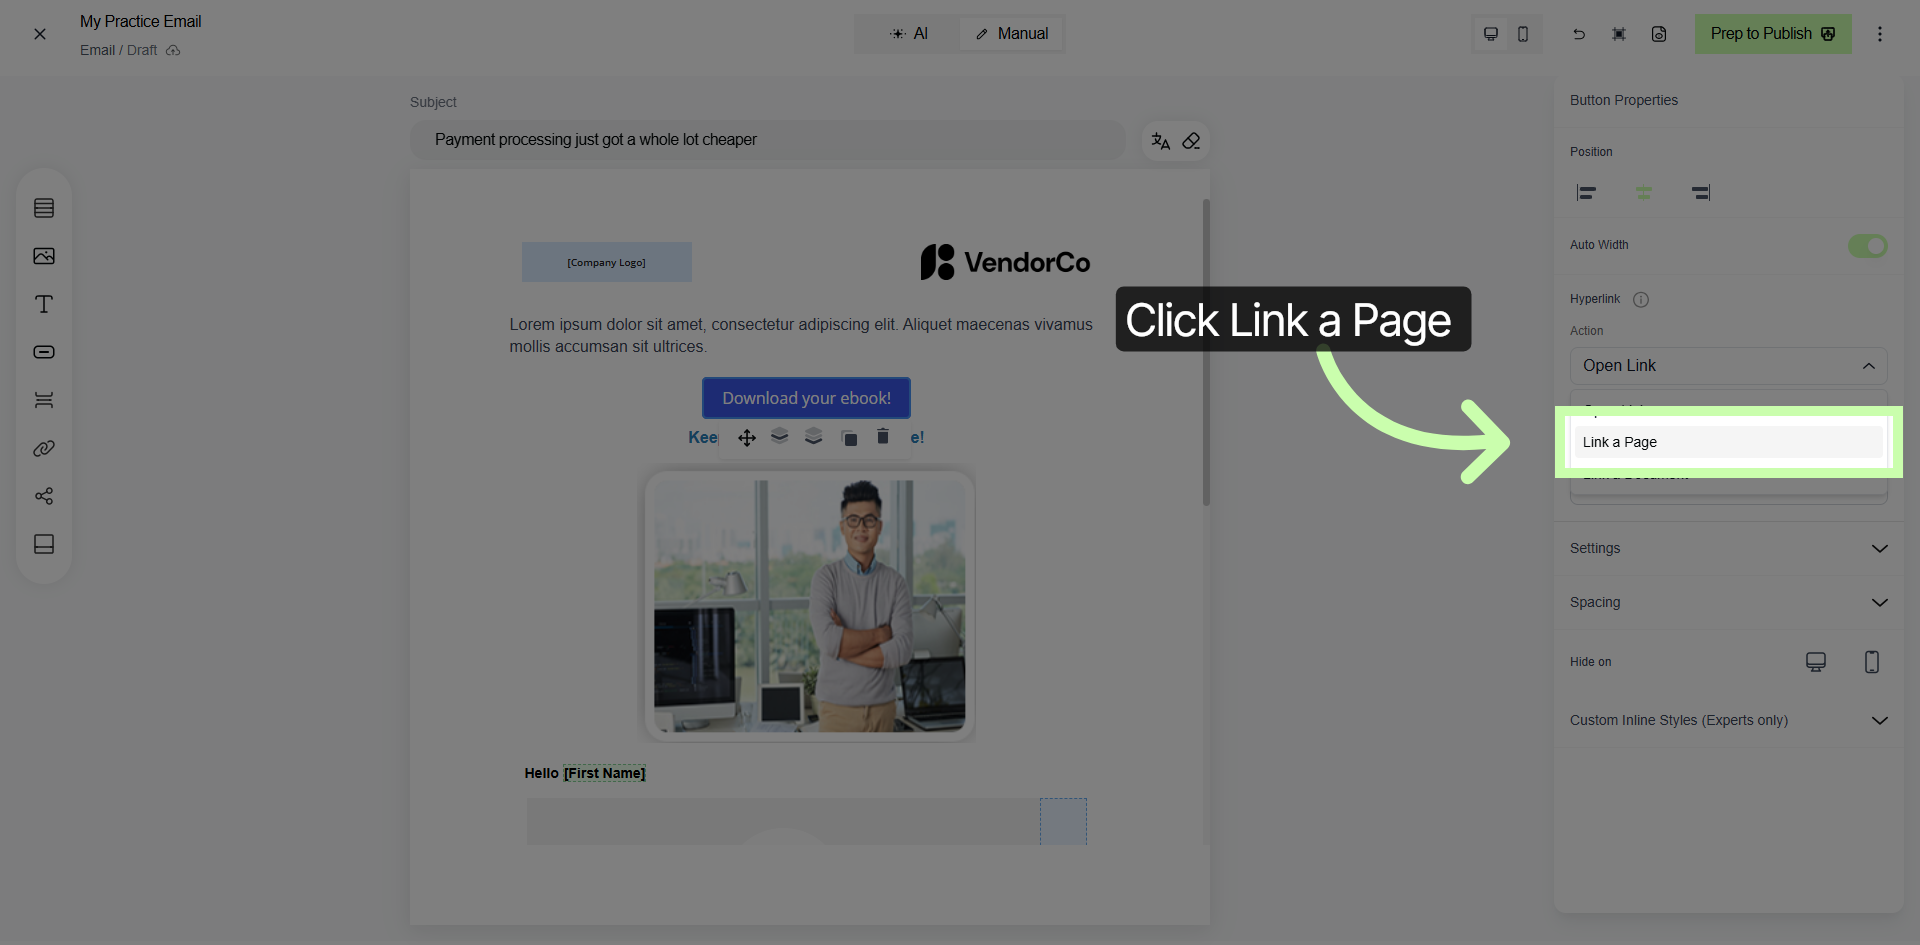Open the layout sections tool in sidebar
Viewport: 1920px width, 945px height.
click(x=44, y=208)
